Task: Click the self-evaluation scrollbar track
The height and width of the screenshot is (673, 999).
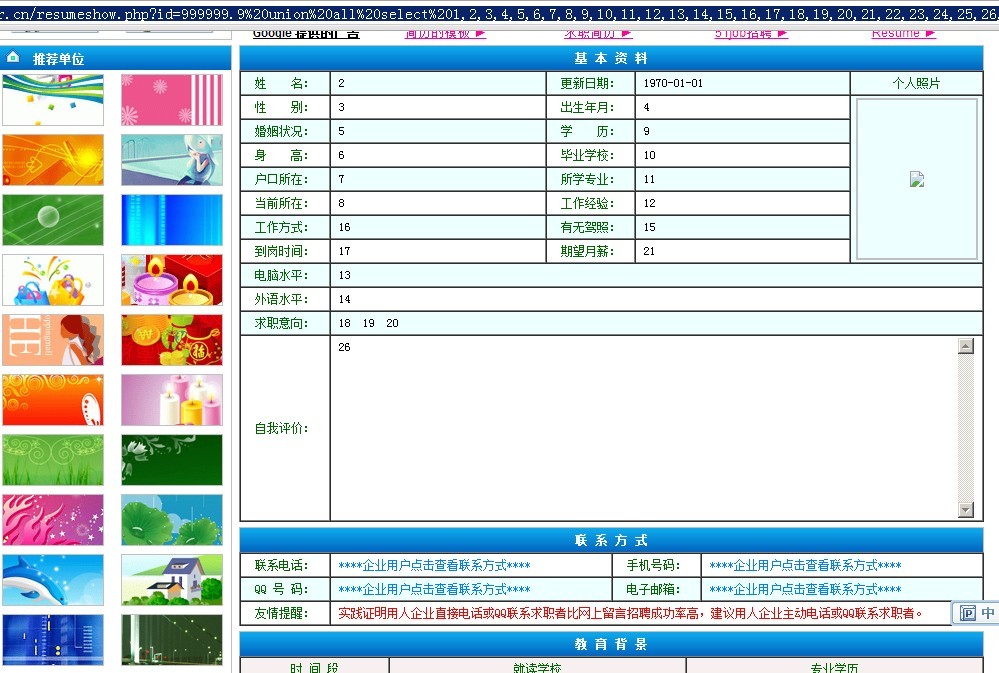Action: [966, 428]
